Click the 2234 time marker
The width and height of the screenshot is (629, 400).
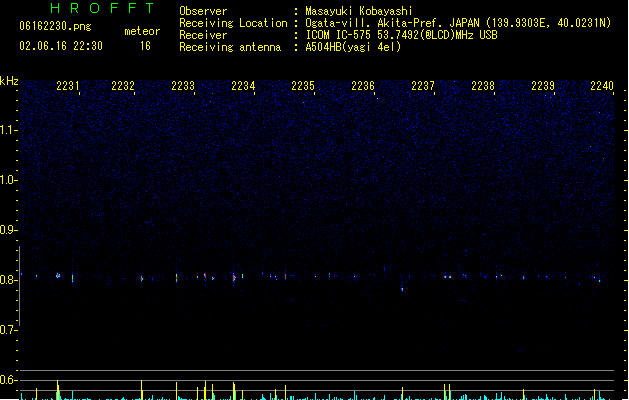pos(243,86)
